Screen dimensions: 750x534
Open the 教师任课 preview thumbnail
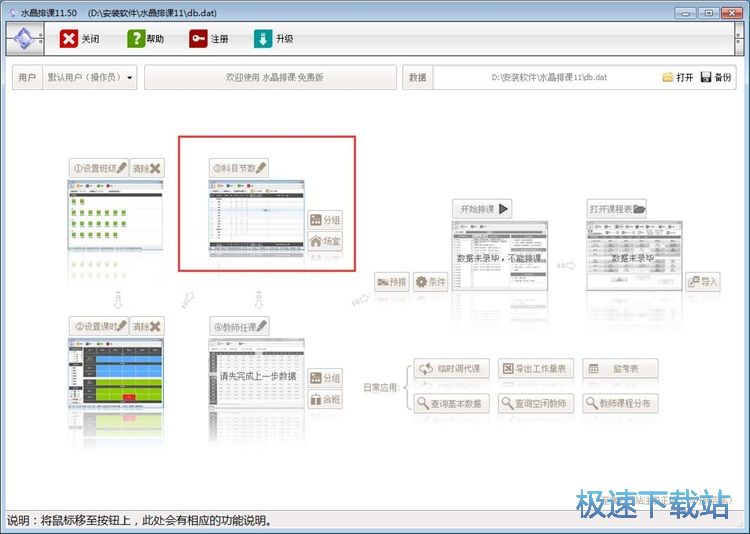256,374
